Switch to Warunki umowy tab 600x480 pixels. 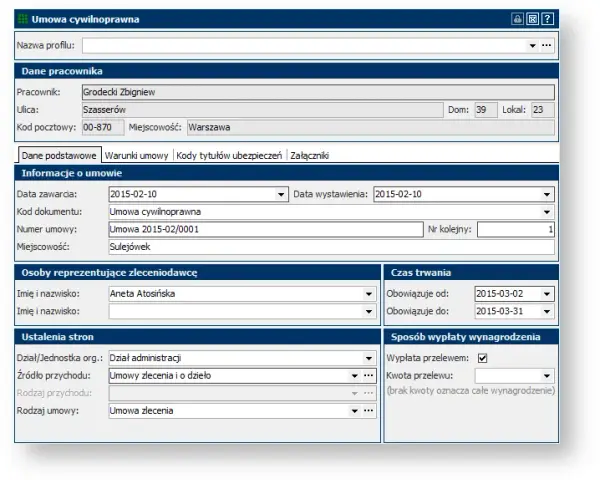tap(137, 155)
